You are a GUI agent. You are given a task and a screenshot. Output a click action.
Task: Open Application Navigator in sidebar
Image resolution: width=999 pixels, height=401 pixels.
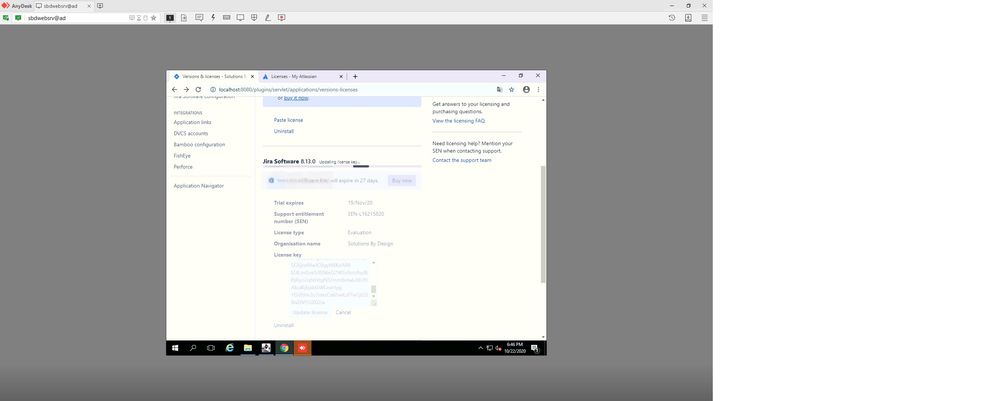coord(198,186)
